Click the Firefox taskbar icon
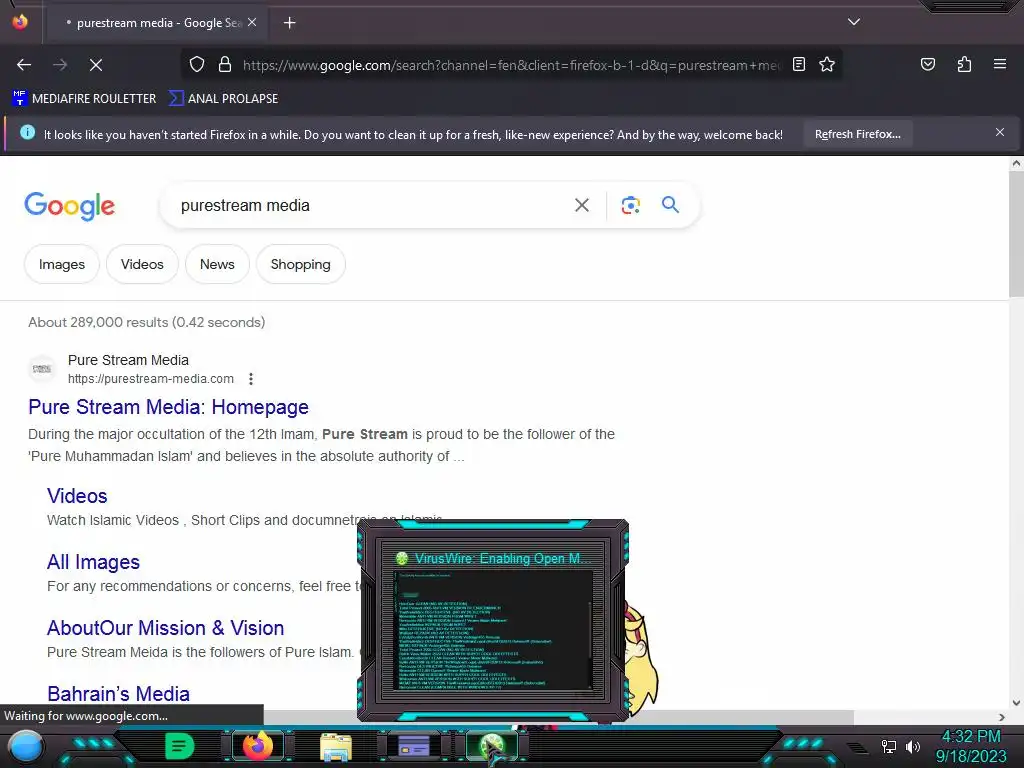Viewport: 1024px width, 768px height. [x=258, y=746]
